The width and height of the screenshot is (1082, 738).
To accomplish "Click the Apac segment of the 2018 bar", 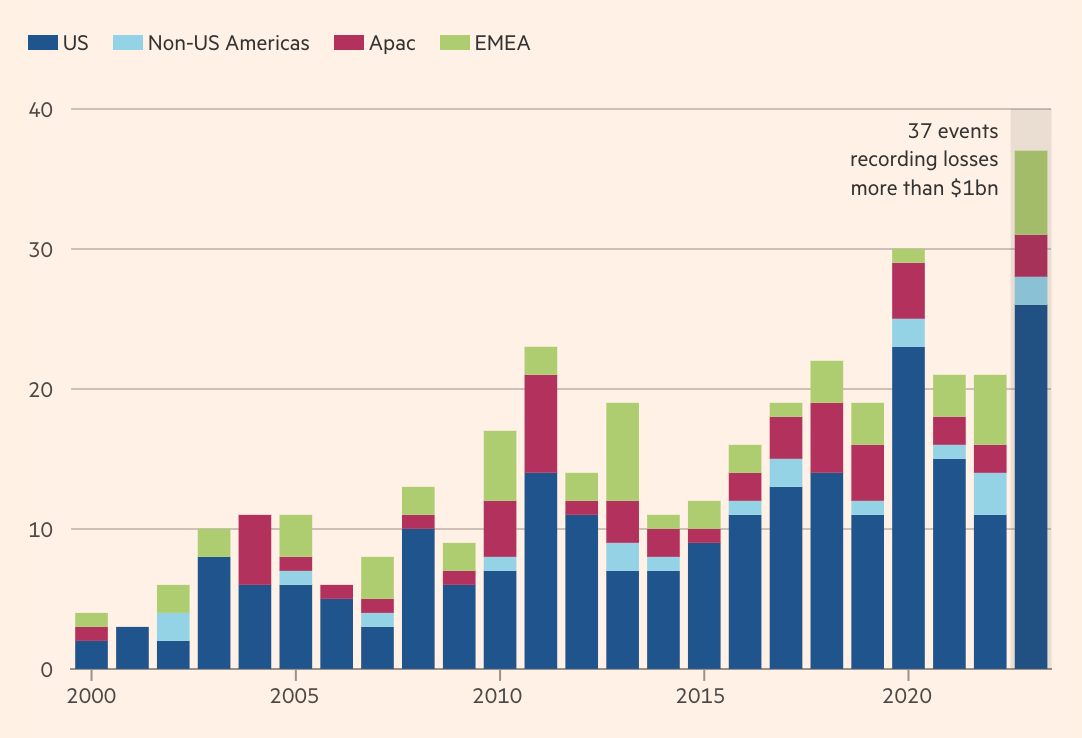I will click(x=827, y=438).
